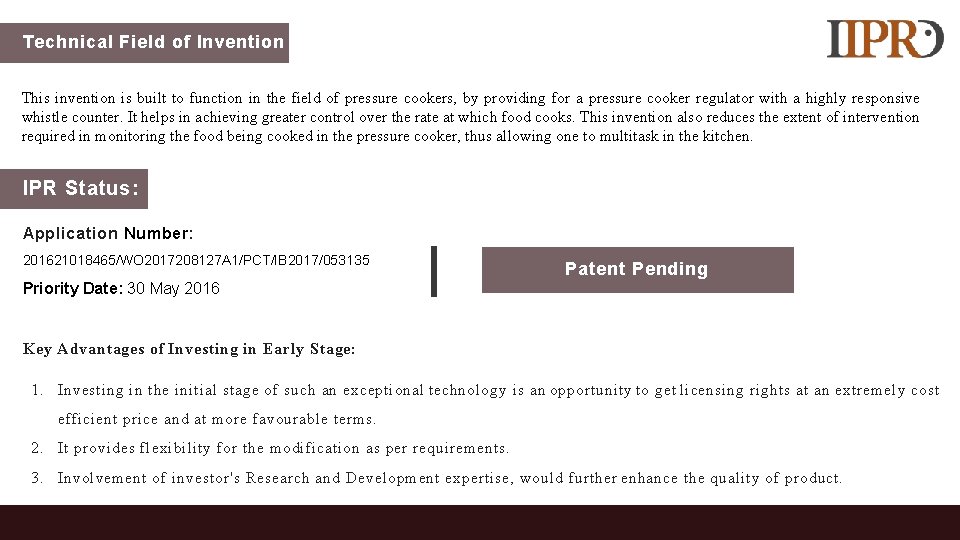Click the IIPRD logo
Screen dimensions: 960x540
click(885, 39)
